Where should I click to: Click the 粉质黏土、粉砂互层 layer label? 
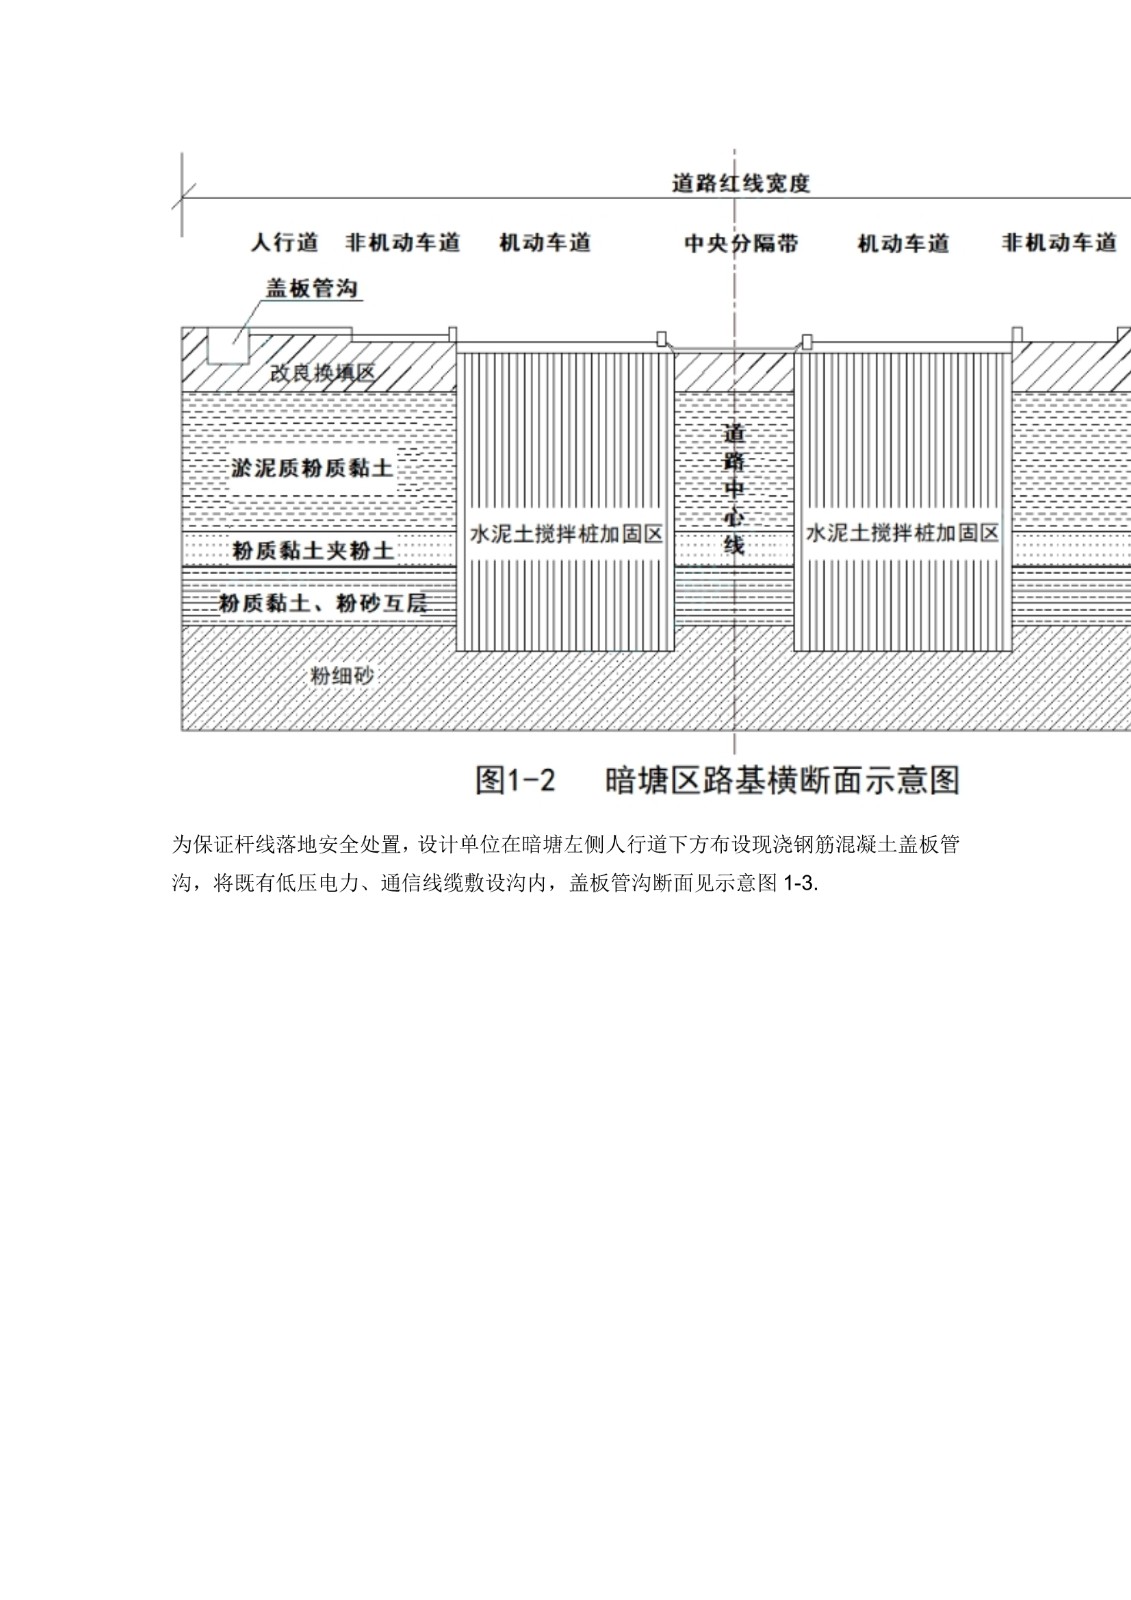[322, 603]
